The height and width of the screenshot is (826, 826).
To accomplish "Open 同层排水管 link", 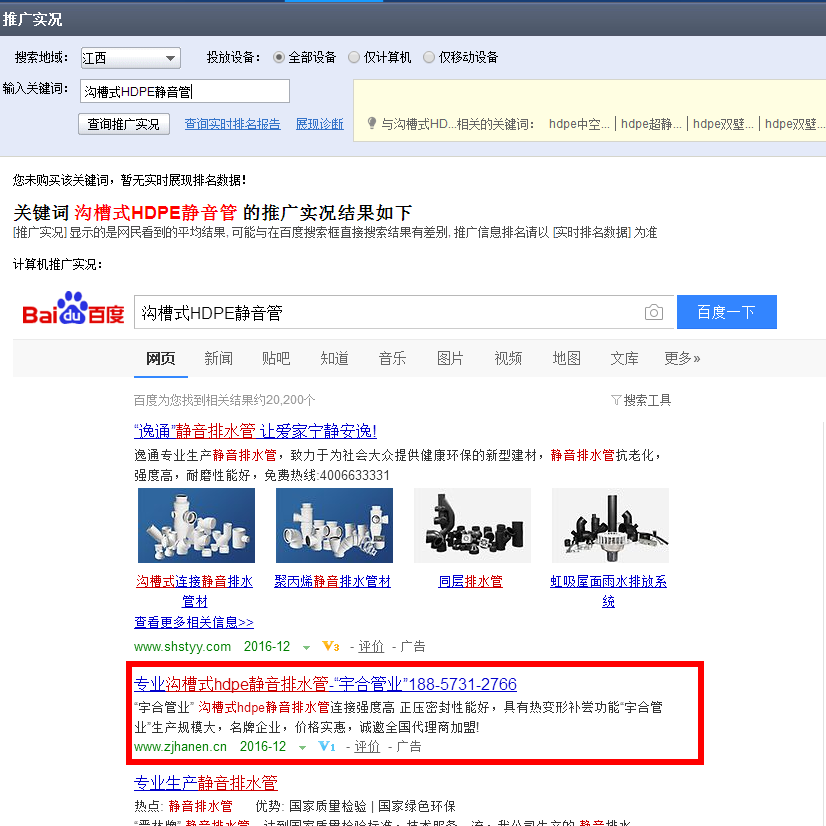I will (x=470, y=582).
